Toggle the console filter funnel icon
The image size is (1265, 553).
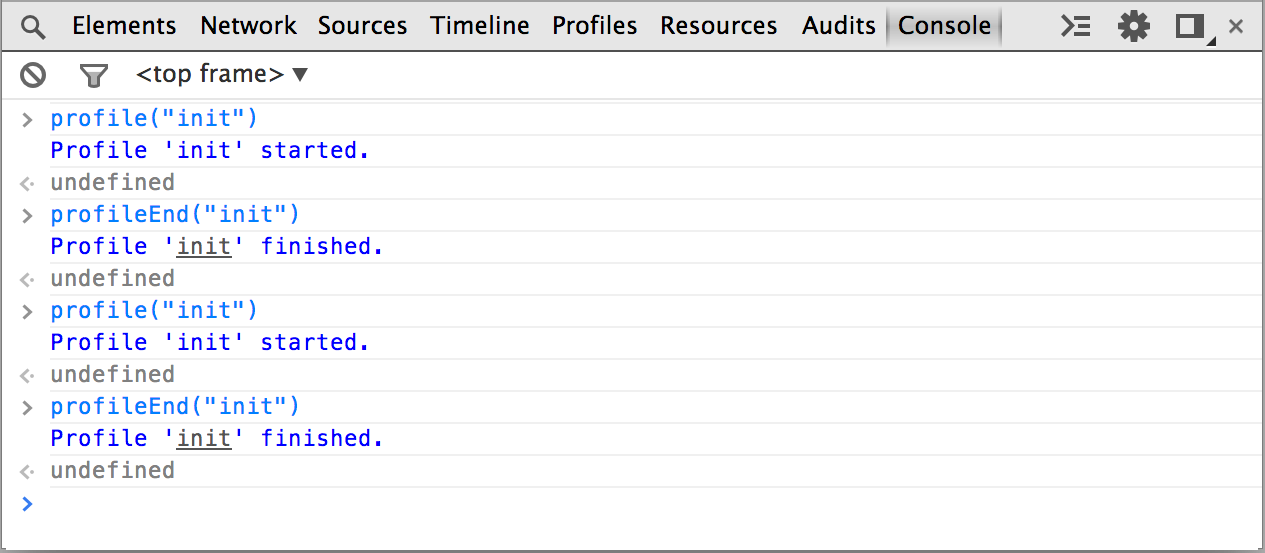click(x=93, y=75)
